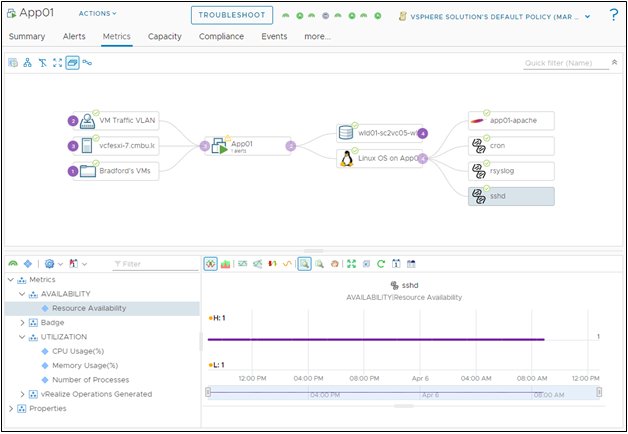Click the fit-to-view icon in topology toolbar
Screen dimensions: 628x434
[57, 62]
